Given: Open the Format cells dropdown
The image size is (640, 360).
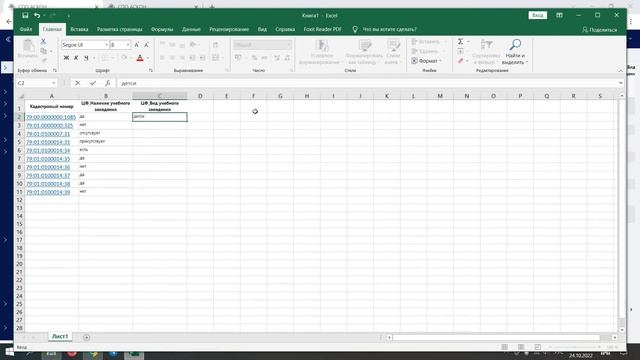Looking at the screenshot, I should 427,61.
